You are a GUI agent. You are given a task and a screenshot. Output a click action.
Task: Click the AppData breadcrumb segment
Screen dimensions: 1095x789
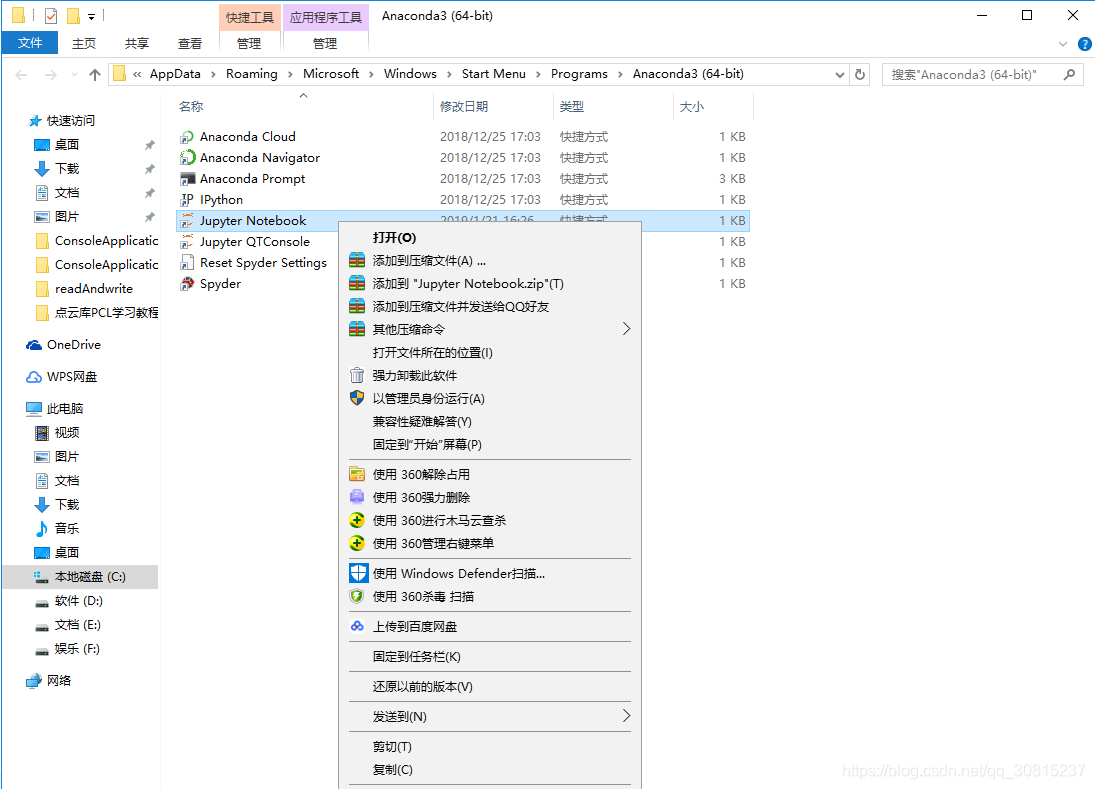pyautogui.click(x=175, y=74)
